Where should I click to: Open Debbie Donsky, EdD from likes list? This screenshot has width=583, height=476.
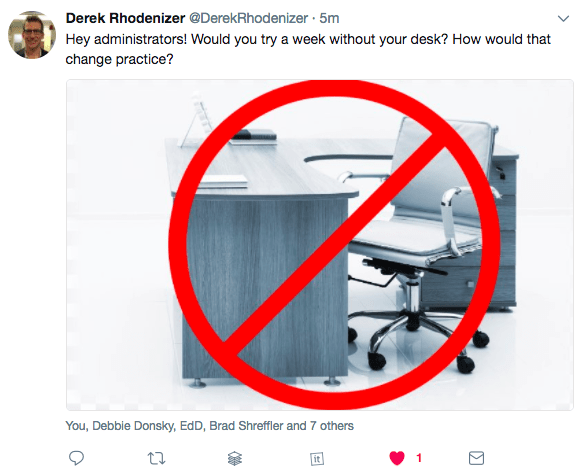tap(149, 426)
